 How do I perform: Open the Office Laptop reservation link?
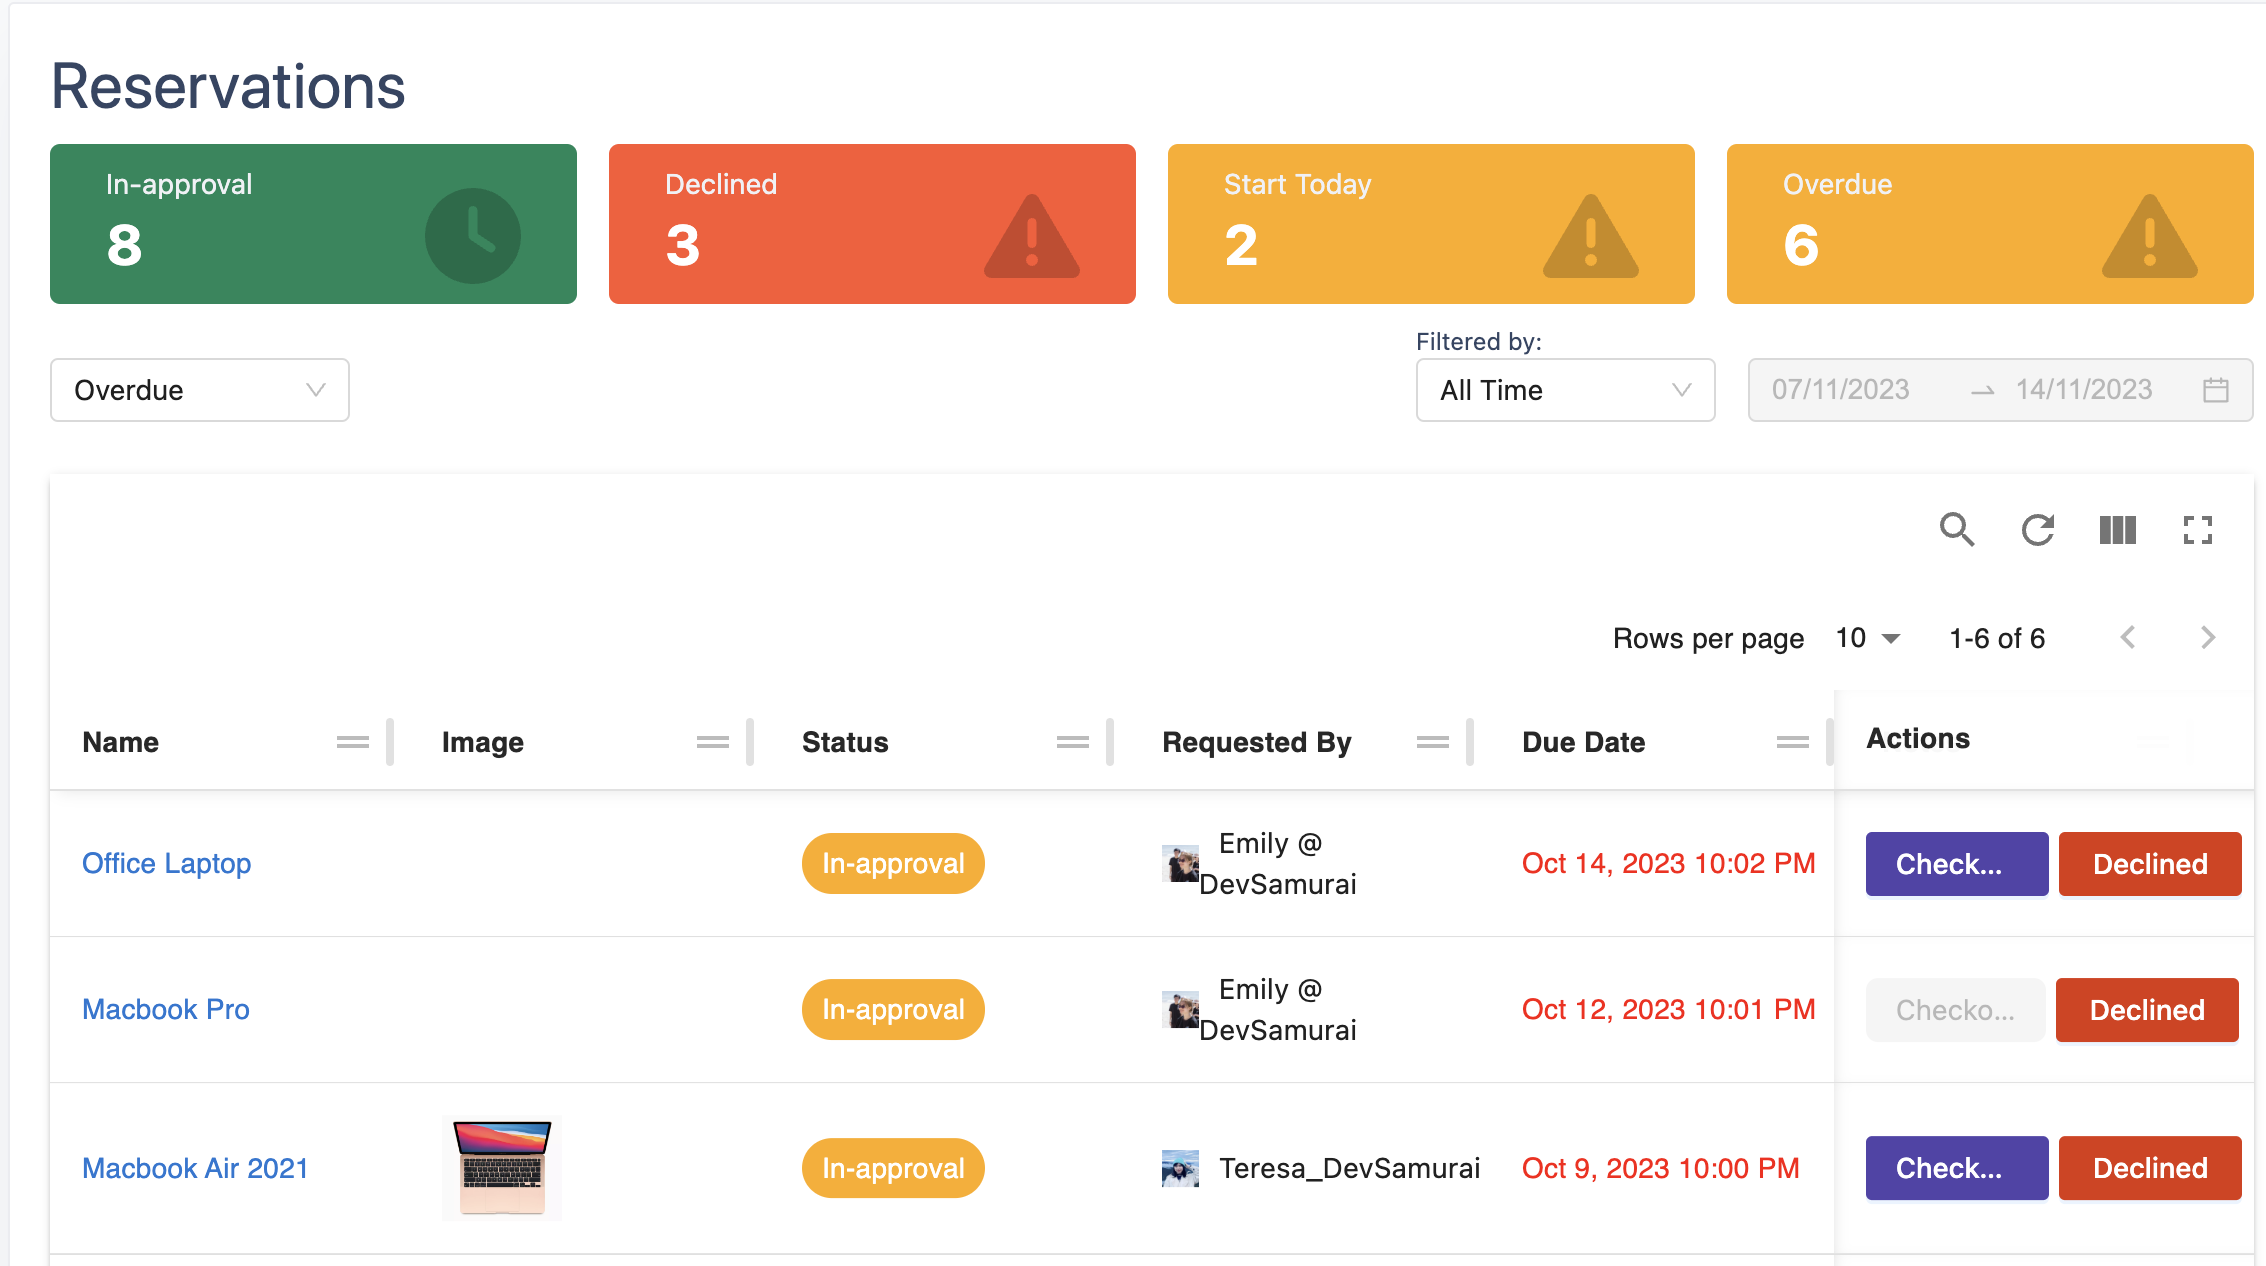[x=166, y=863]
